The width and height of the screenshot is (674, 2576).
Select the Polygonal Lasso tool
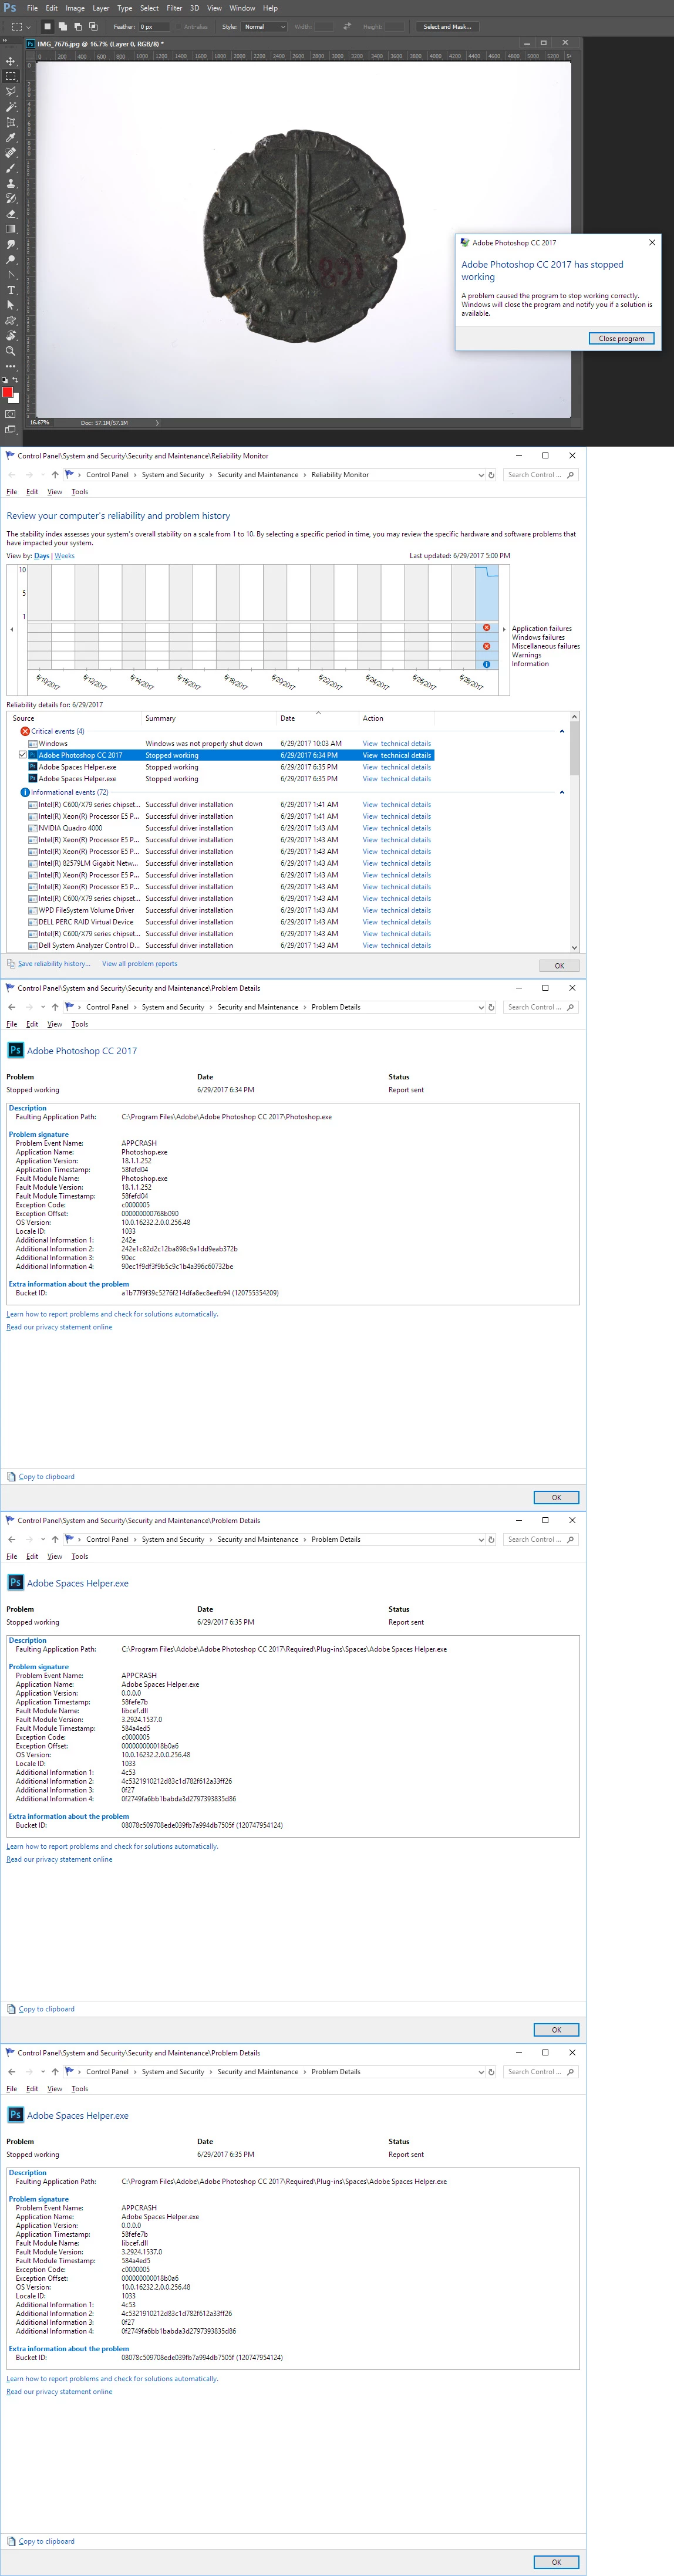11,91
